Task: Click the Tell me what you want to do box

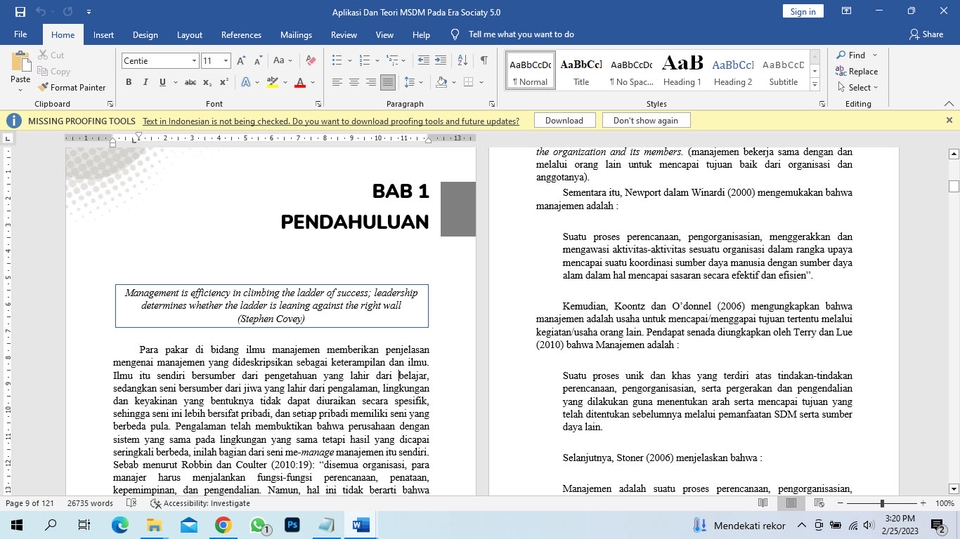Action: coord(521,34)
